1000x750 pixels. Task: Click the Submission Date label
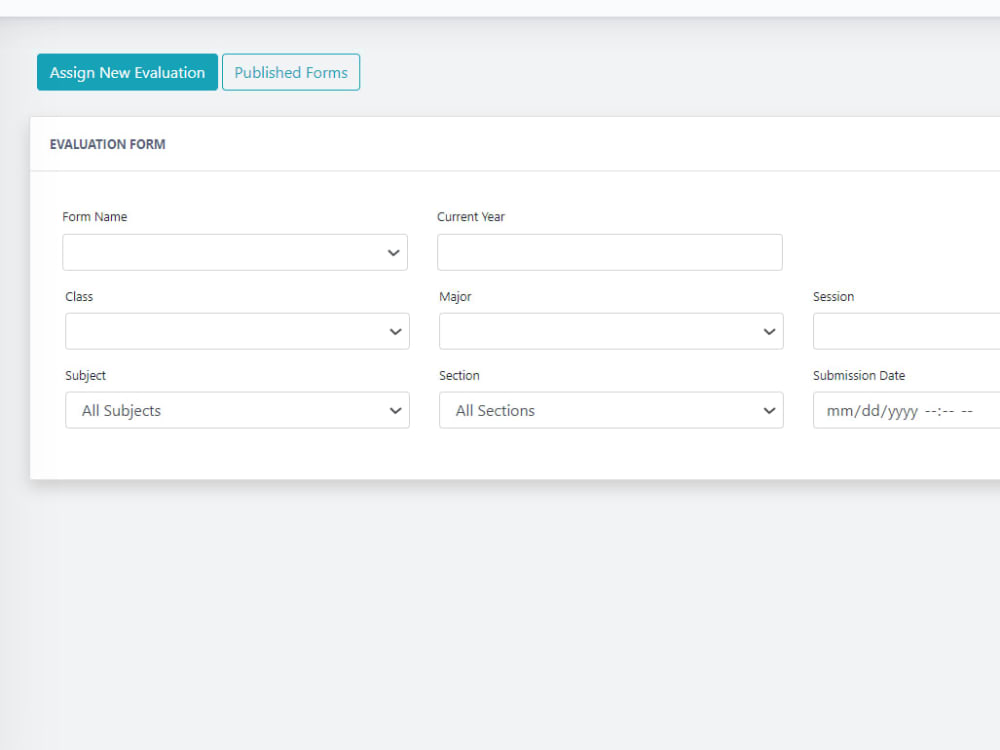click(859, 375)
